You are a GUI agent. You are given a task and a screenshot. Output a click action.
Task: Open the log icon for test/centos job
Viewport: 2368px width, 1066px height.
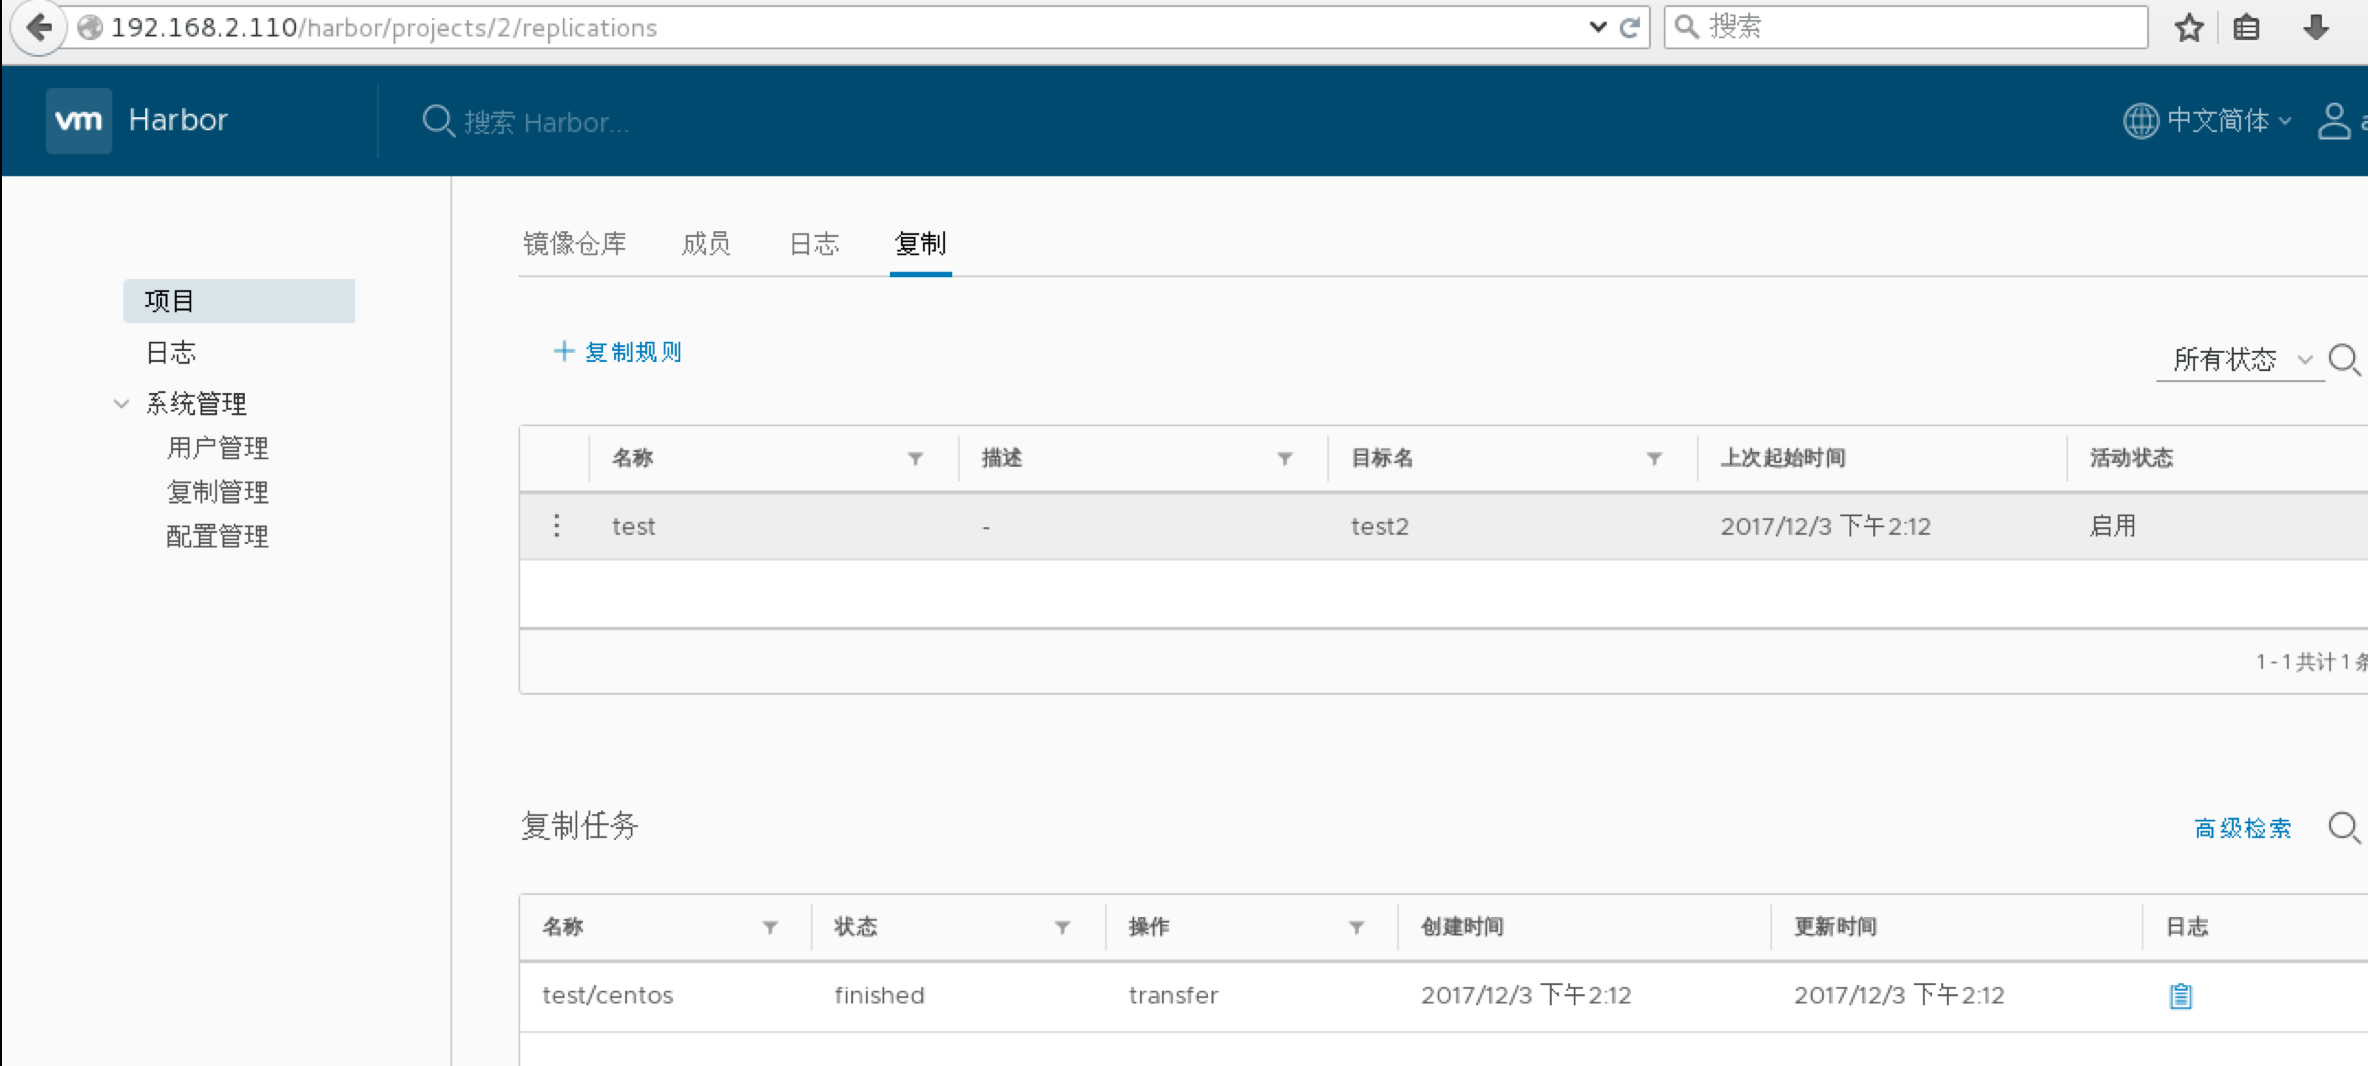coord(2180,996)
